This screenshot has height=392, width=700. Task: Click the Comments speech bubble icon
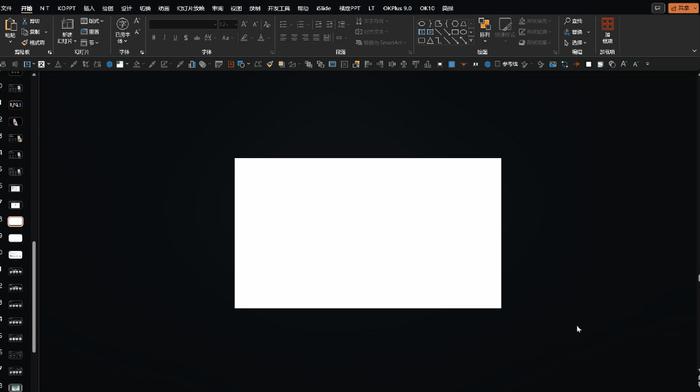point(658,8)
